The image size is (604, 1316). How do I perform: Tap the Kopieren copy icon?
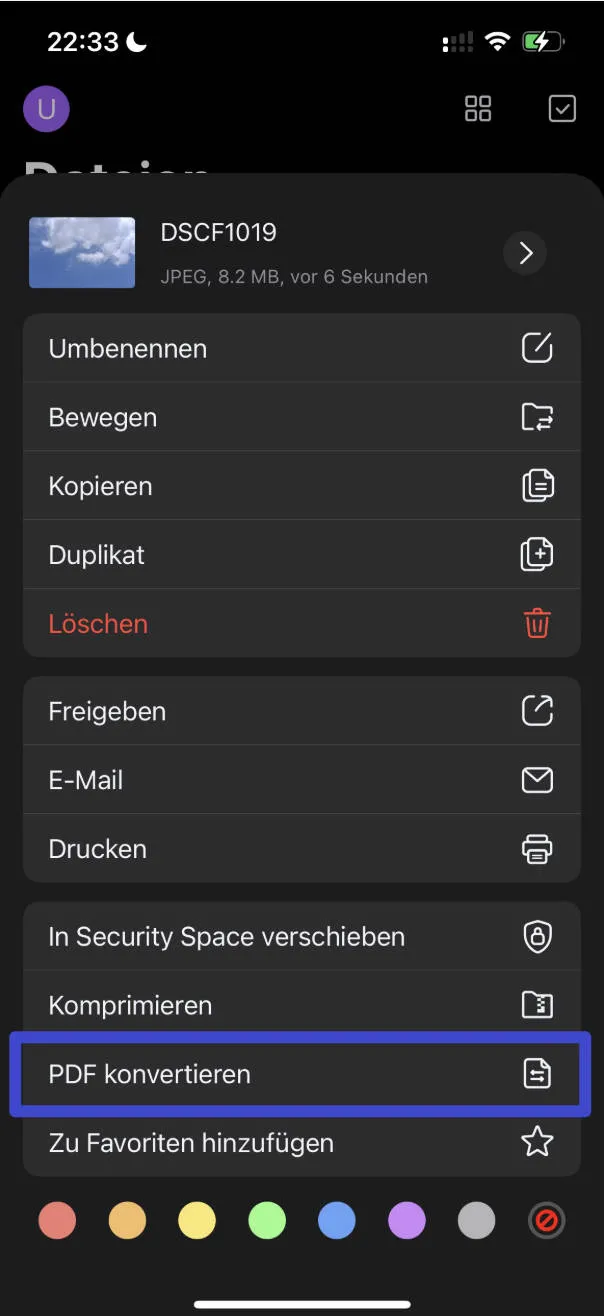pos(538,486)
